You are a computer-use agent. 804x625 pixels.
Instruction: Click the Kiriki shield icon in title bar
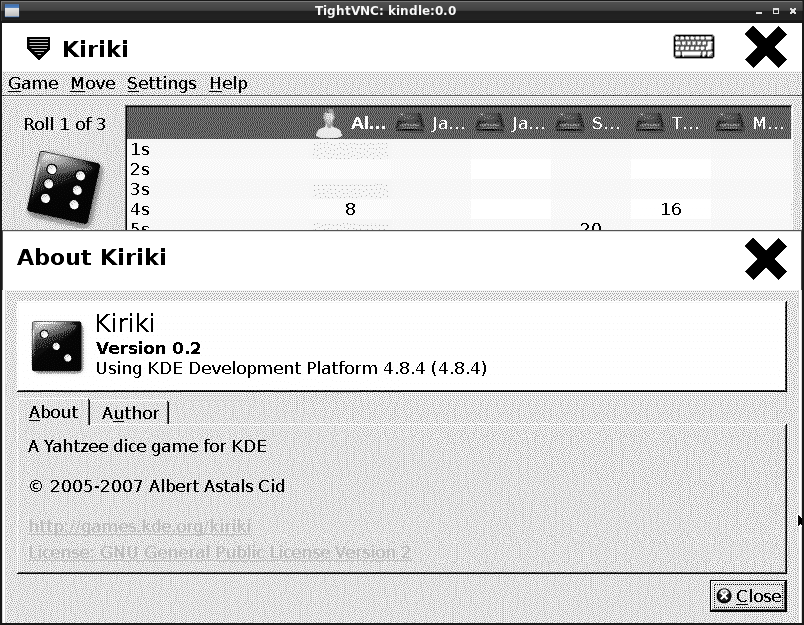(38, 48)
